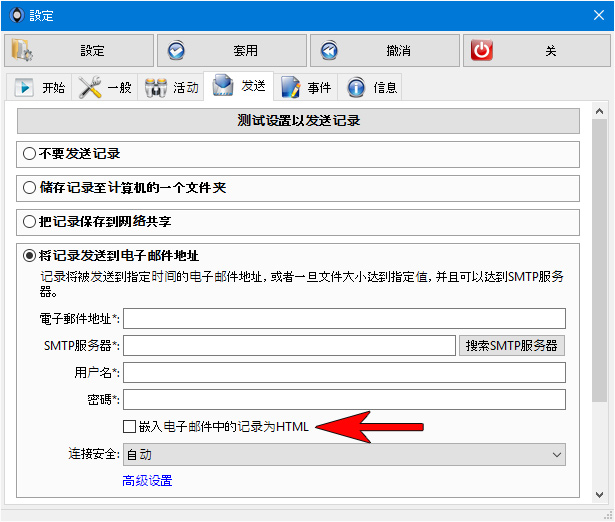Click the 搜索SMTP服务器 button
Image resolution: width=615 pixels, height=522 pixels.
coord(511,346)
